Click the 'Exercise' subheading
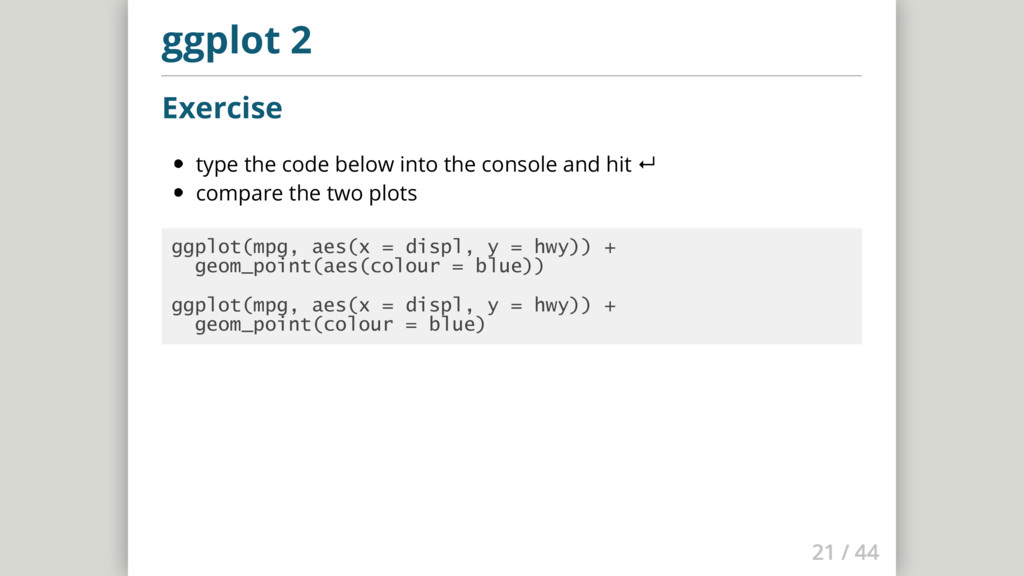This screenshot has width=1024, height=576. pos(222,108)
